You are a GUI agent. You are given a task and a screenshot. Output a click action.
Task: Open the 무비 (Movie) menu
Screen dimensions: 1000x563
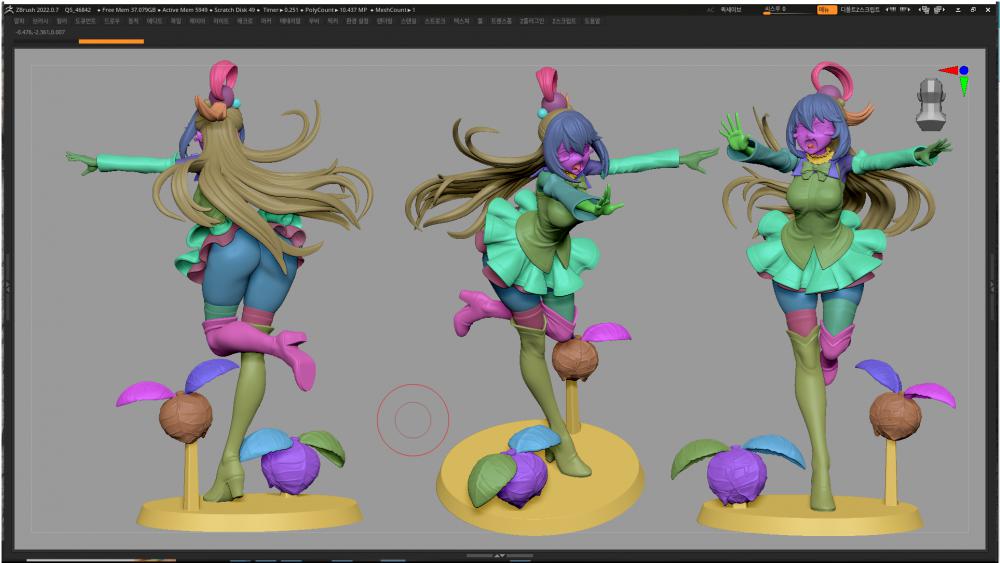click(314, 21)
